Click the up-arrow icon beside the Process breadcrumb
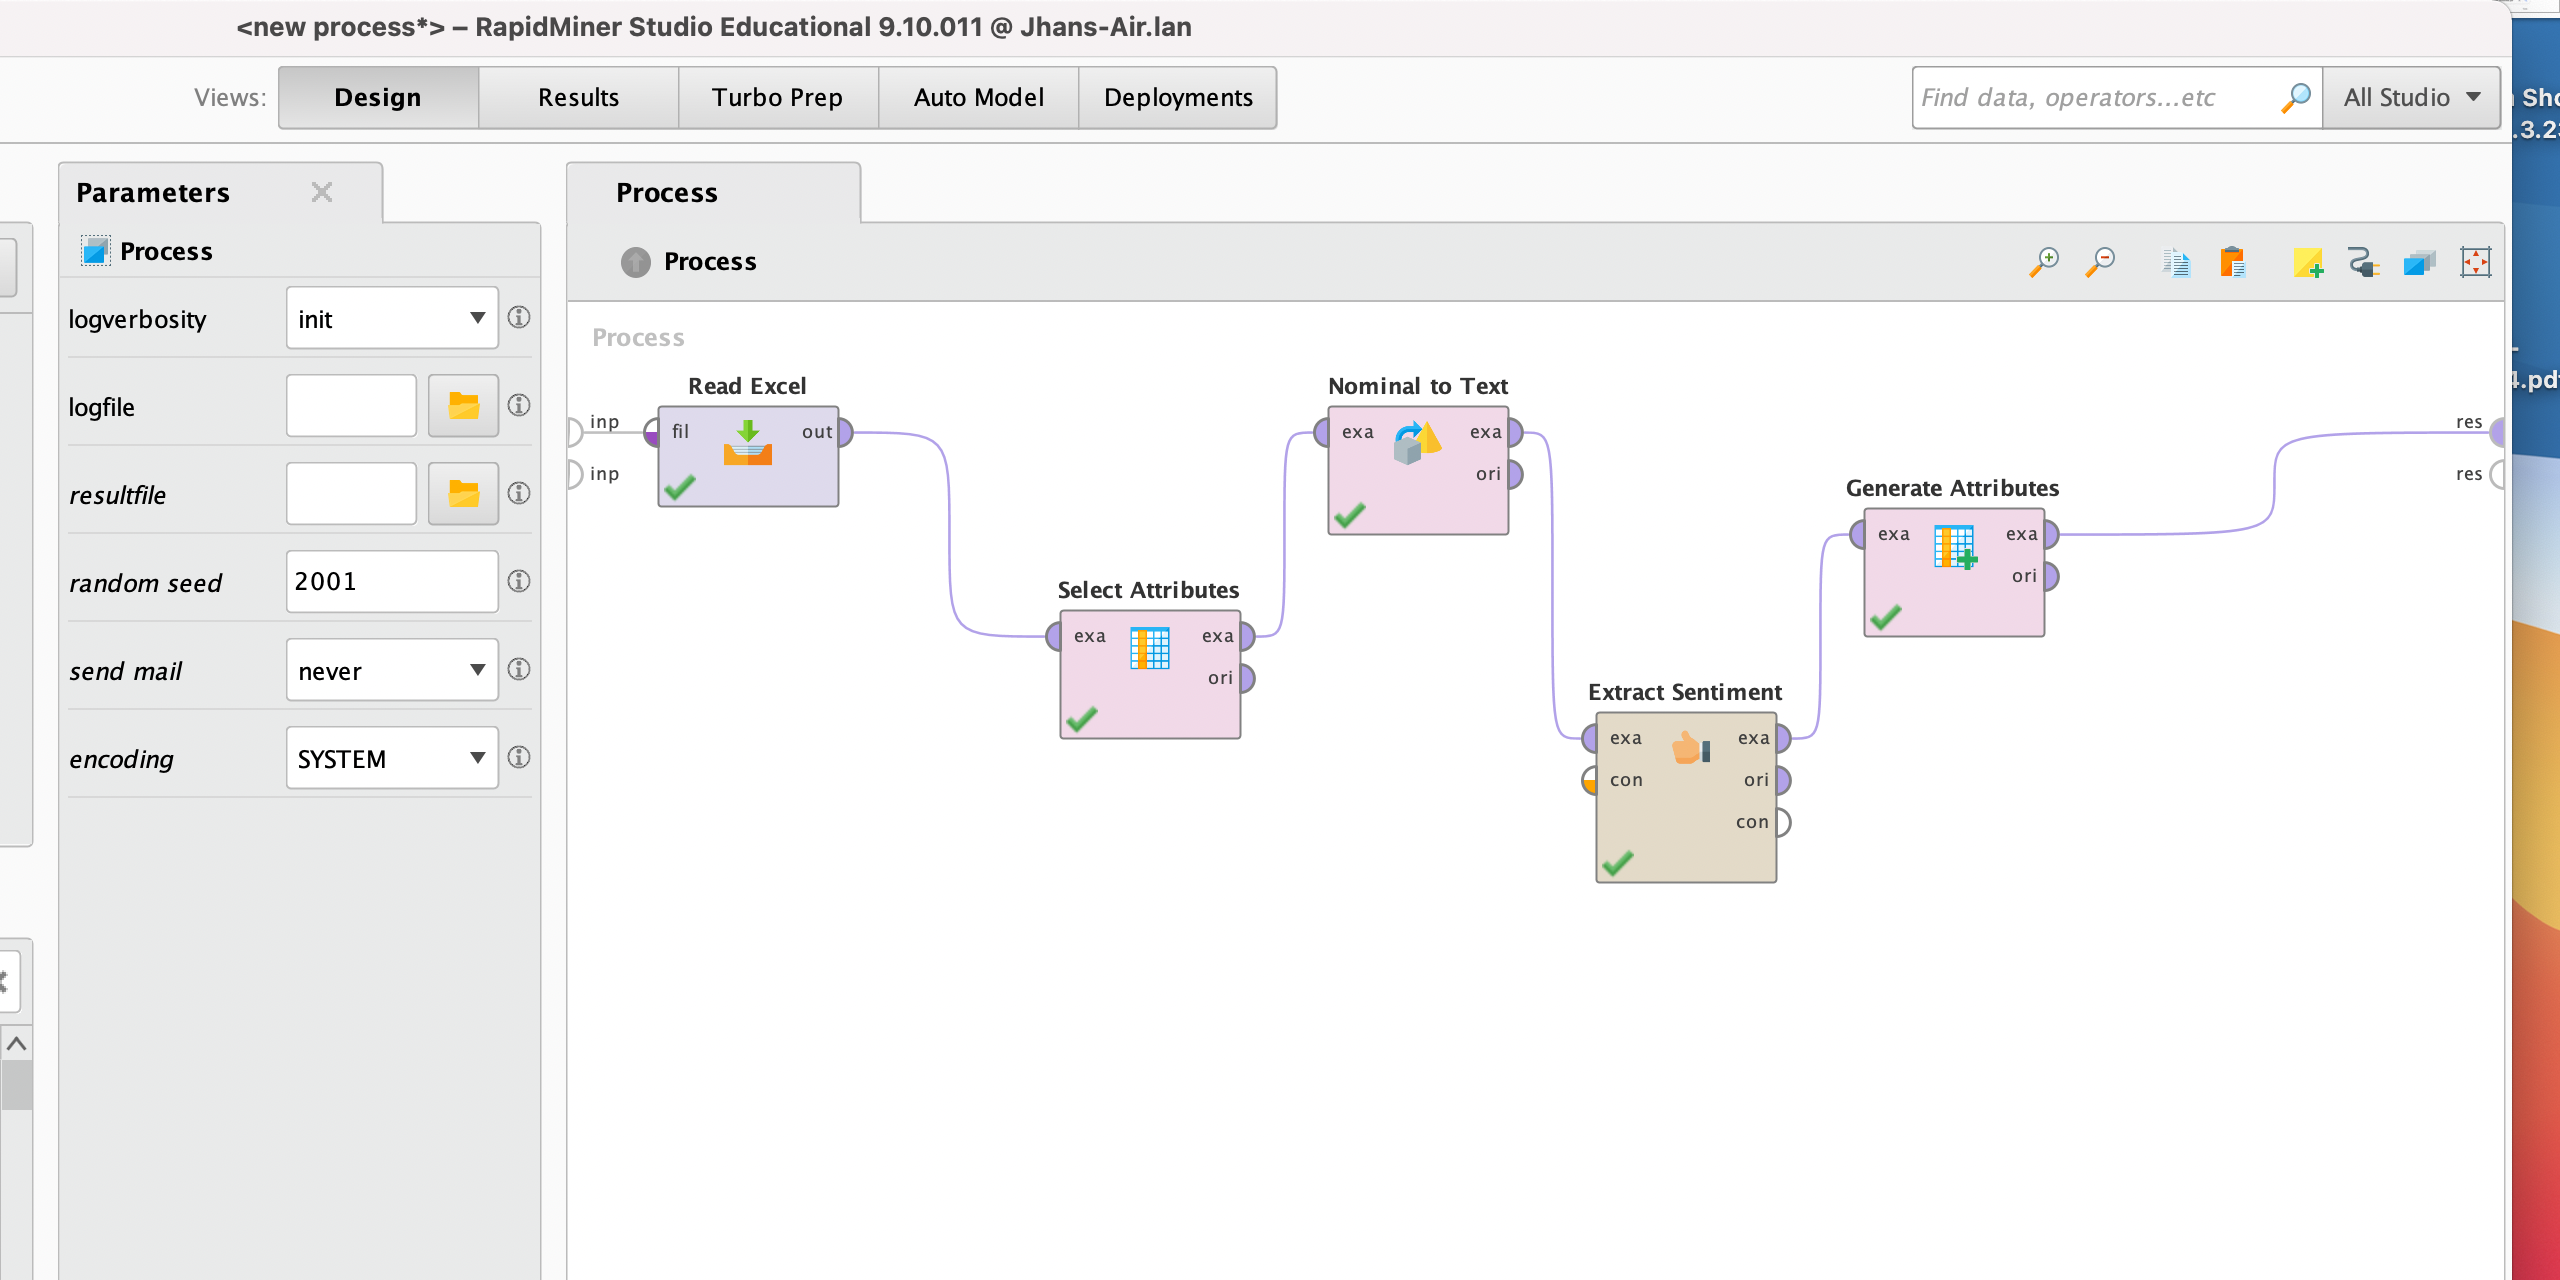This screenshot has width=2560, height=1280. click(636, 262)
